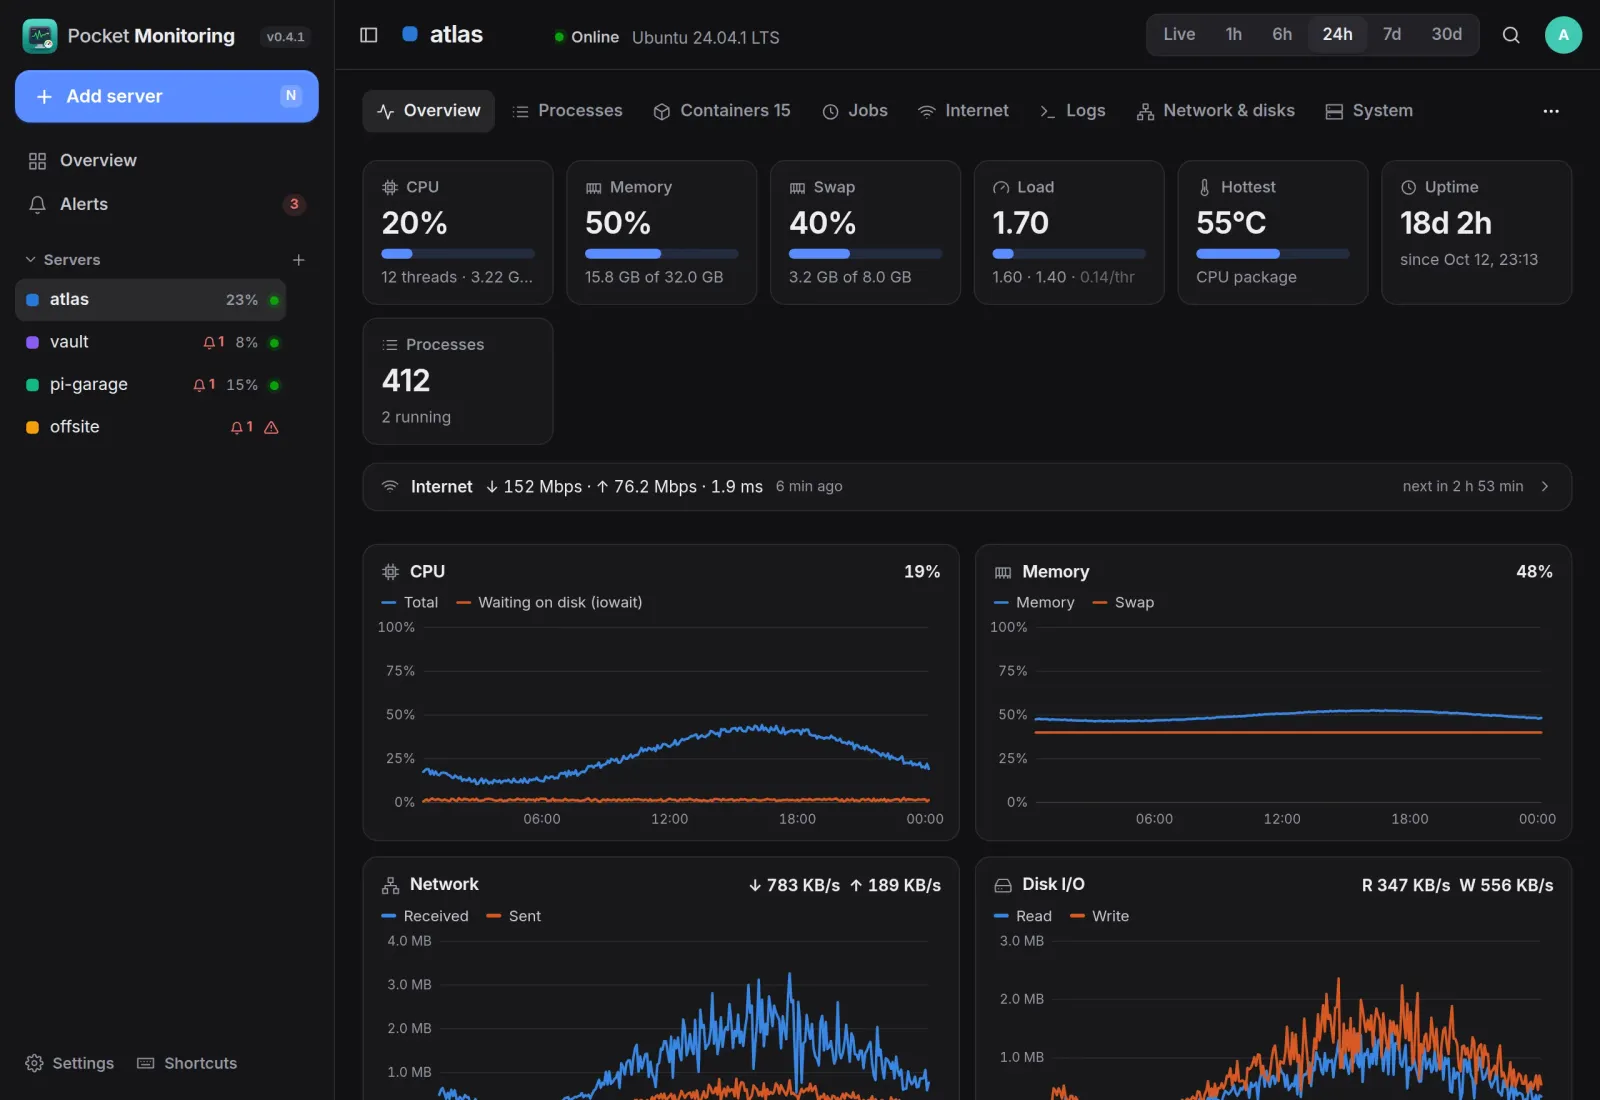Switch to the Jobs tab
Screen dimensions: 1600x1100
pyautogui.click(x=855, y=111)
